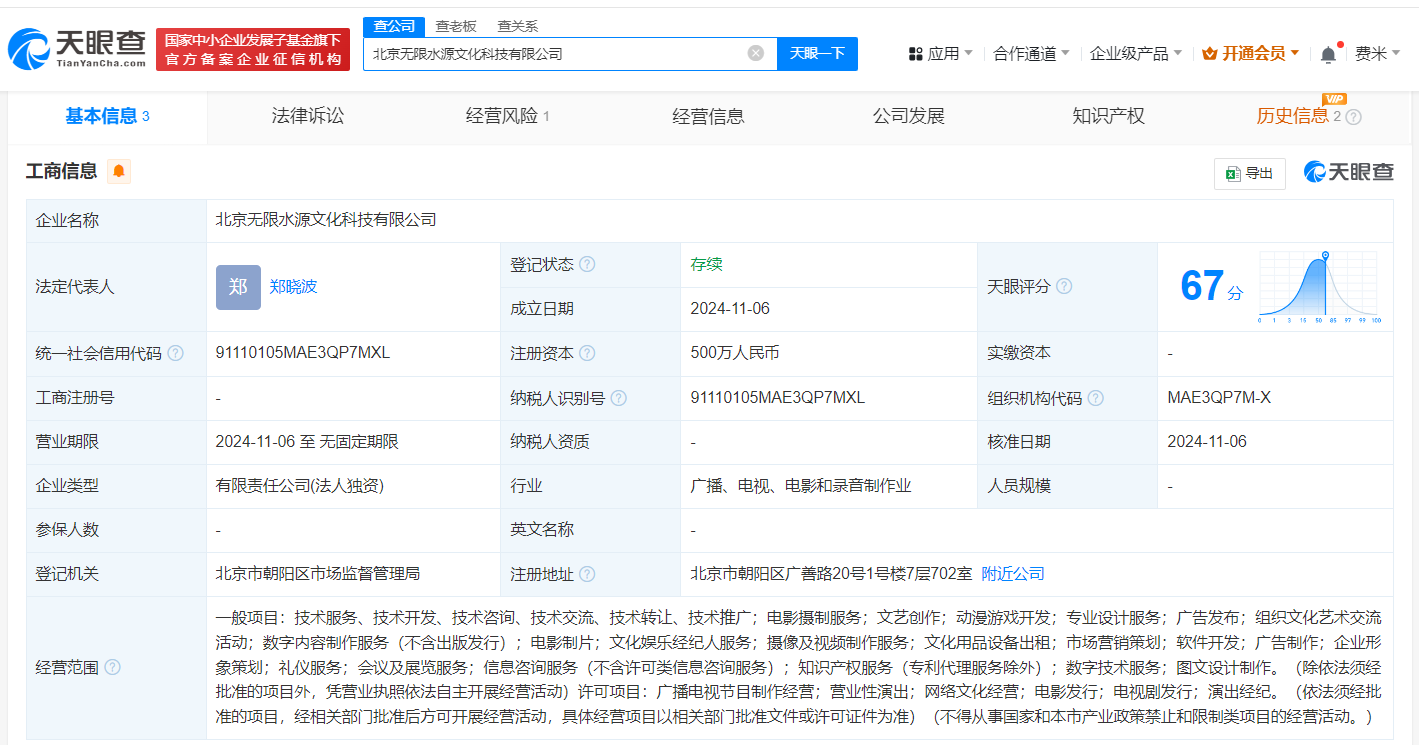The height and width of the screenshot is (745, 1419).
Task: Click the help icon beside 注册地址
Action: pyautogui.click(x=588, y=574)
